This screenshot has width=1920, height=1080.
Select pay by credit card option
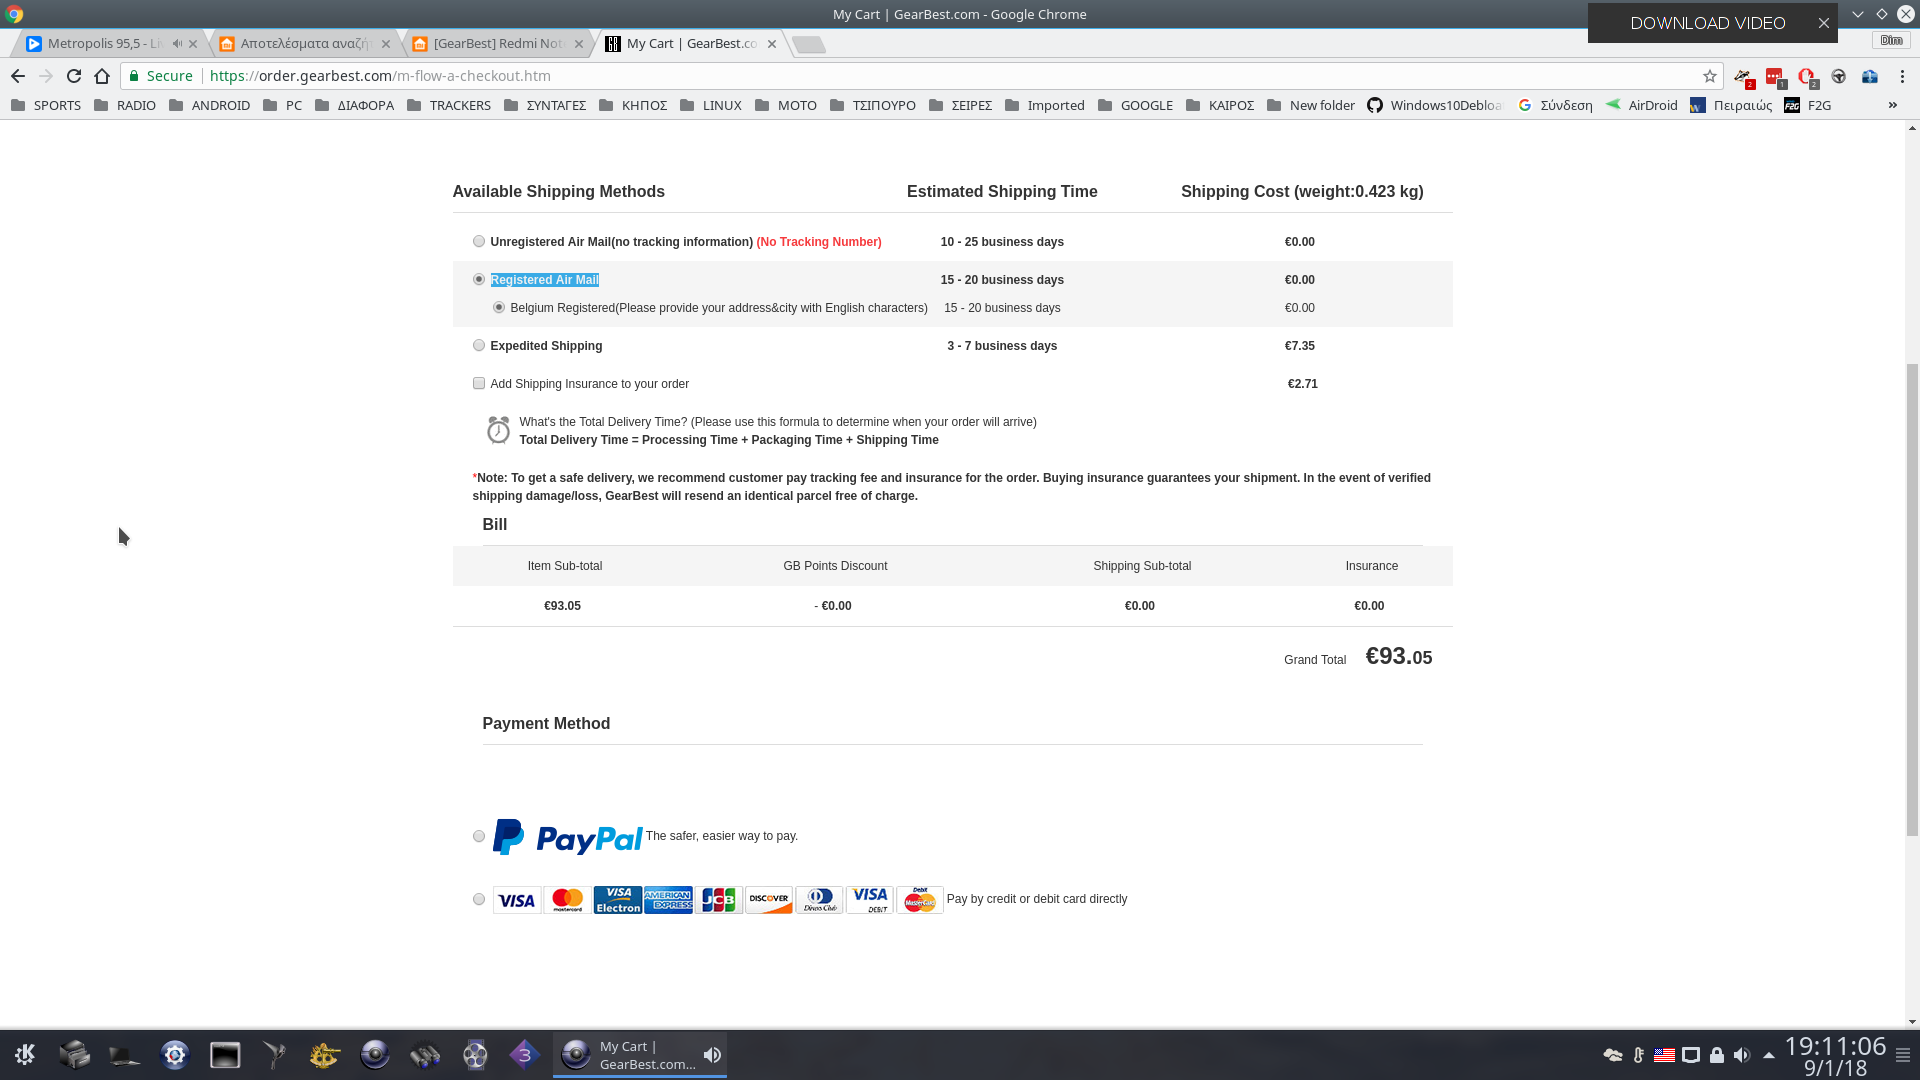pyautogui.click(x=479, y=899)
